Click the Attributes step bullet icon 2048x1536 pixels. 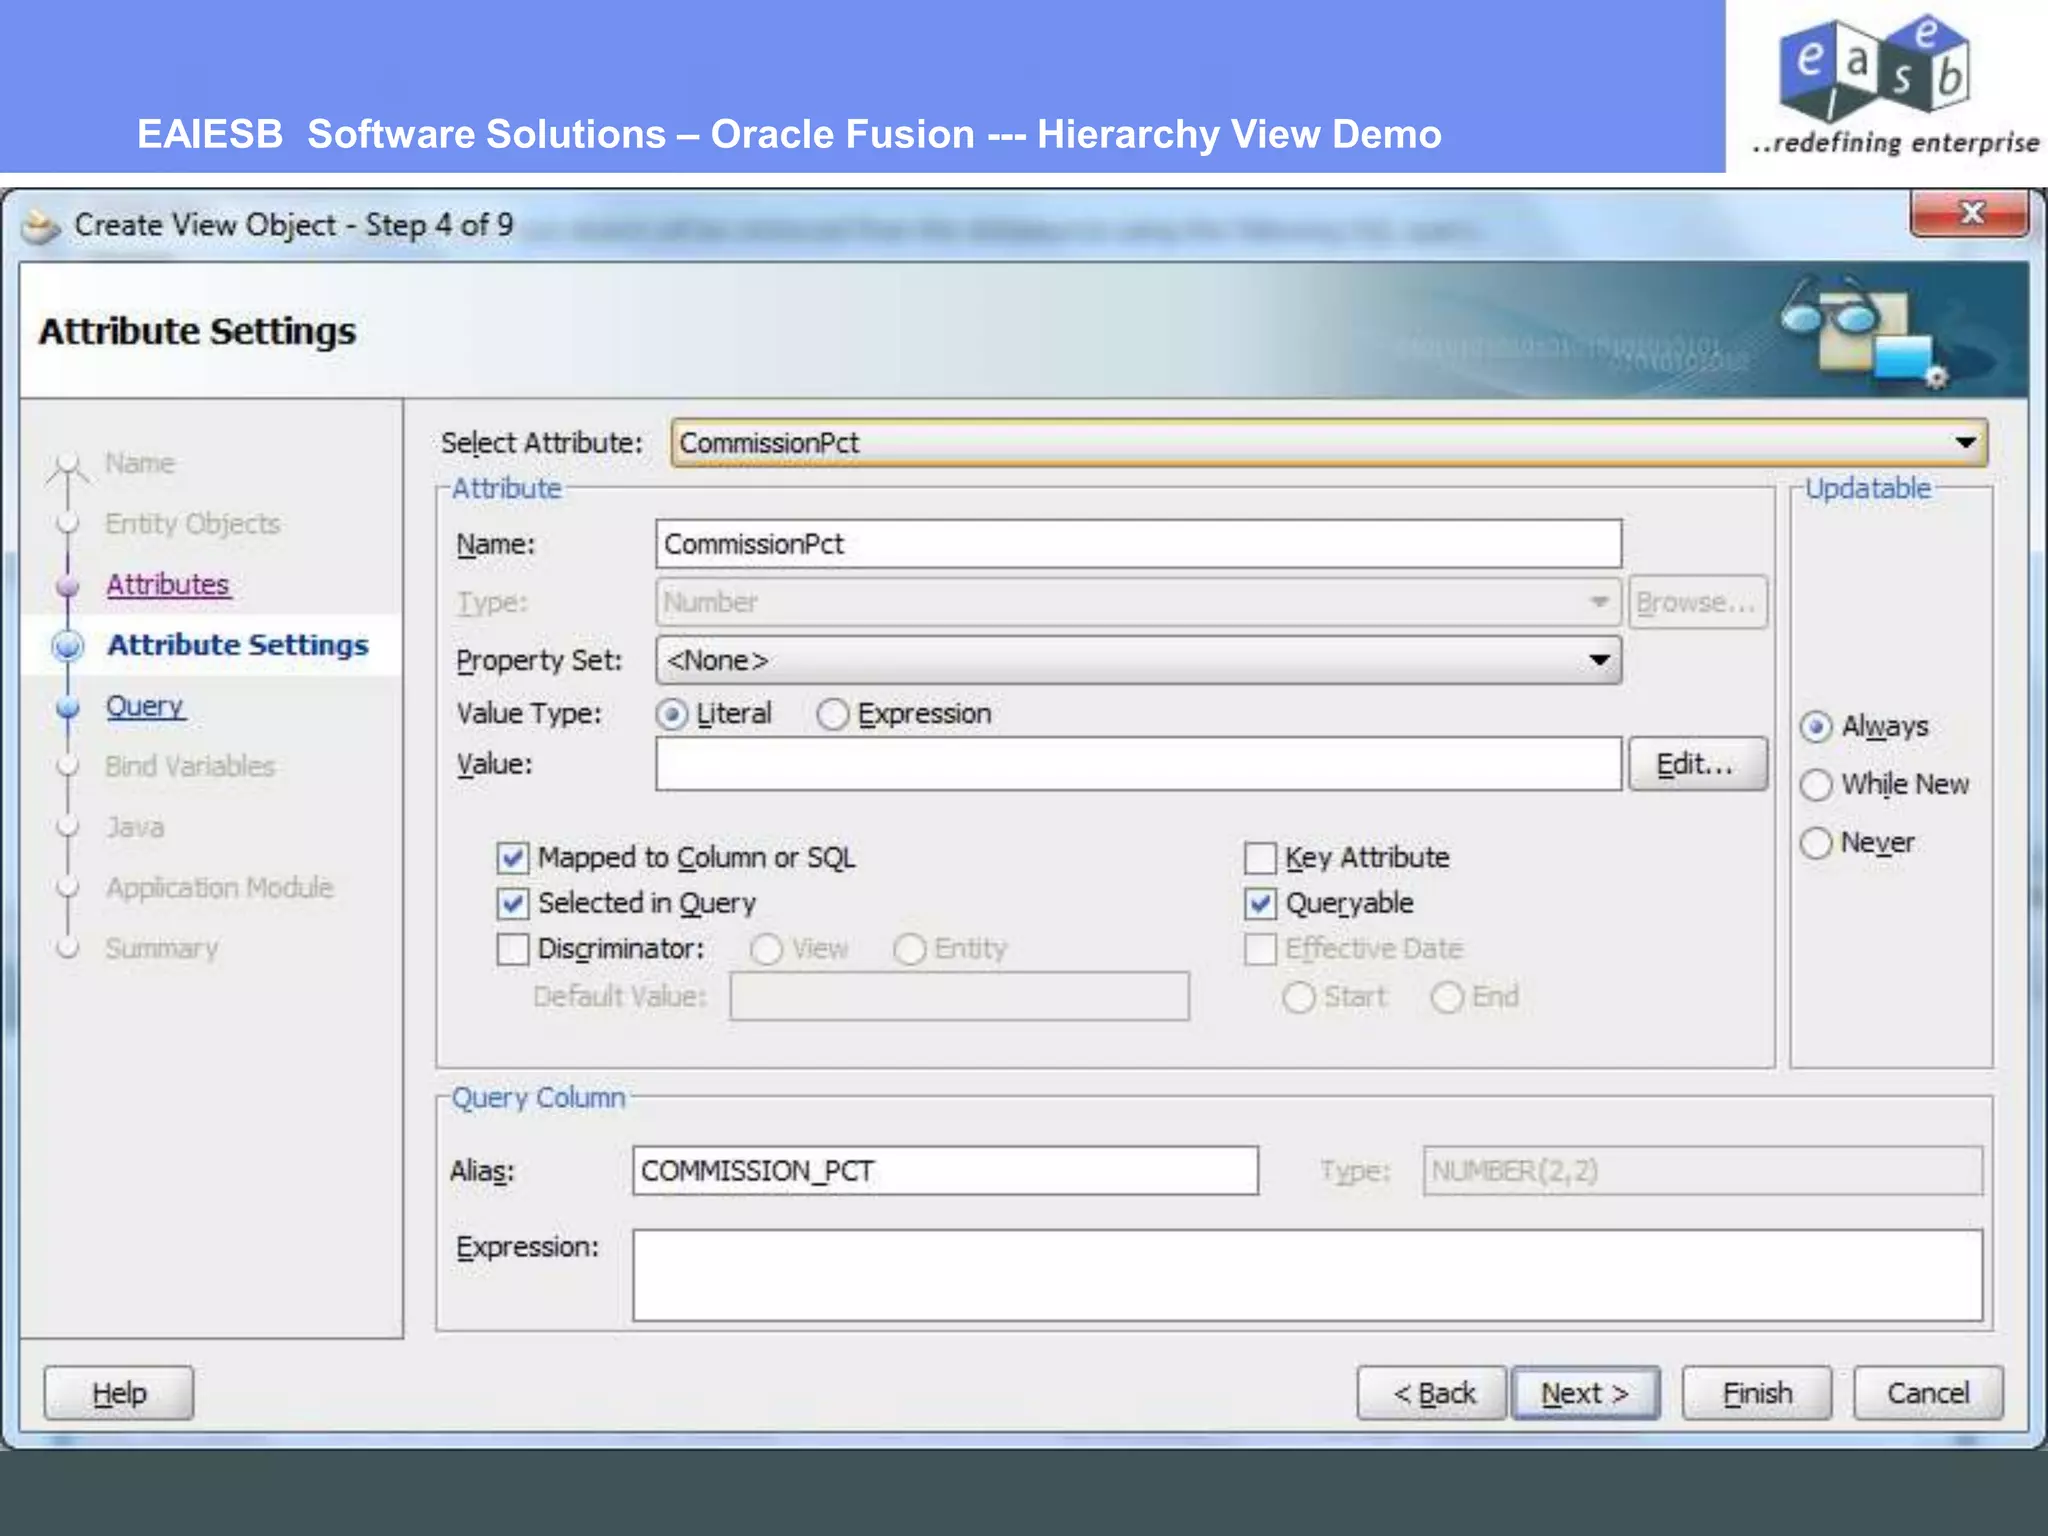(x=68, y=585)
